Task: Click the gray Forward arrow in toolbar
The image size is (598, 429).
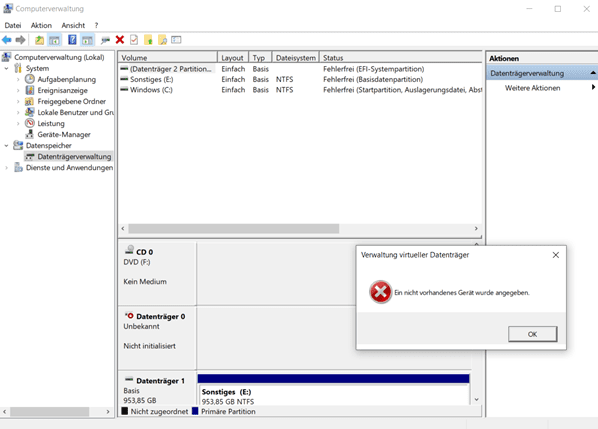Action: 21,40
